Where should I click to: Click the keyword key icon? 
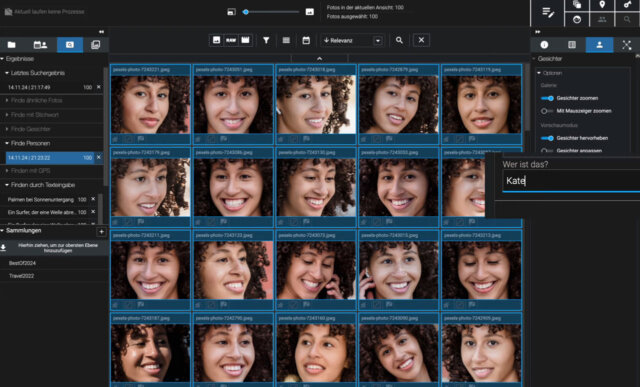[x=627, y=5]
